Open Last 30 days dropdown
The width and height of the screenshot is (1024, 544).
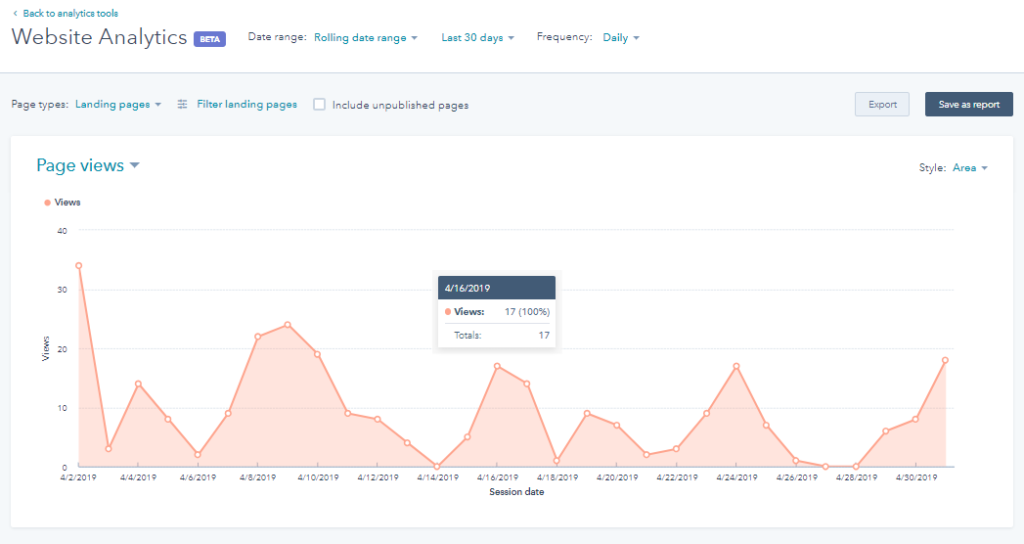477,38
